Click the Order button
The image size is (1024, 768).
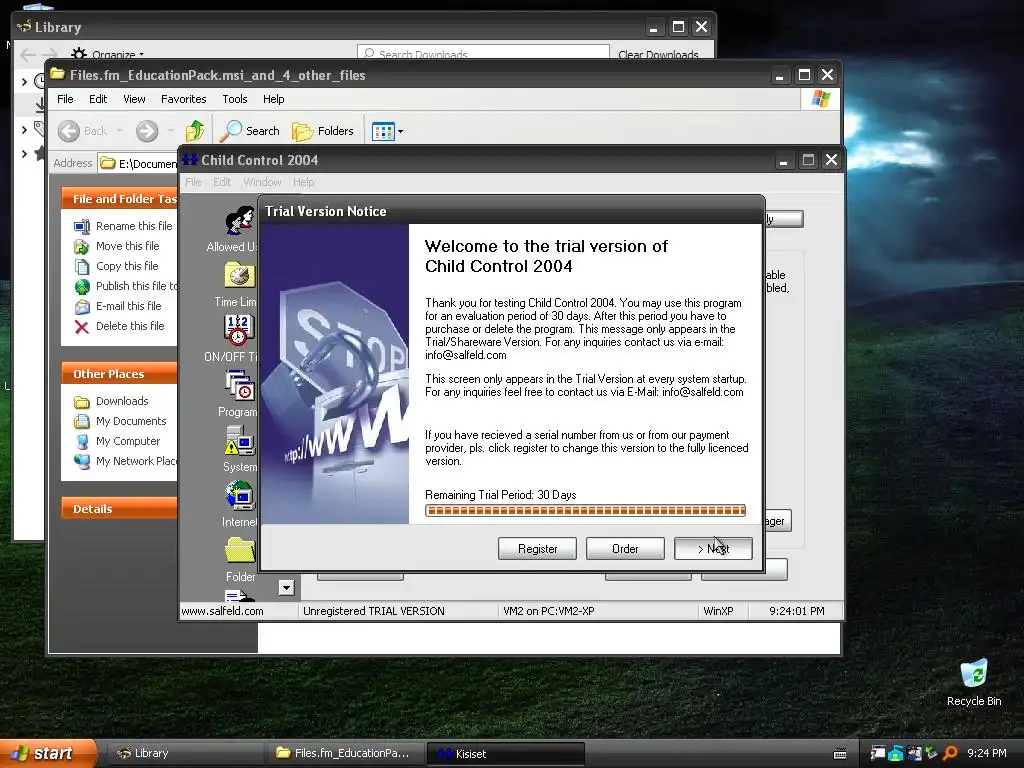pos(625,549)
